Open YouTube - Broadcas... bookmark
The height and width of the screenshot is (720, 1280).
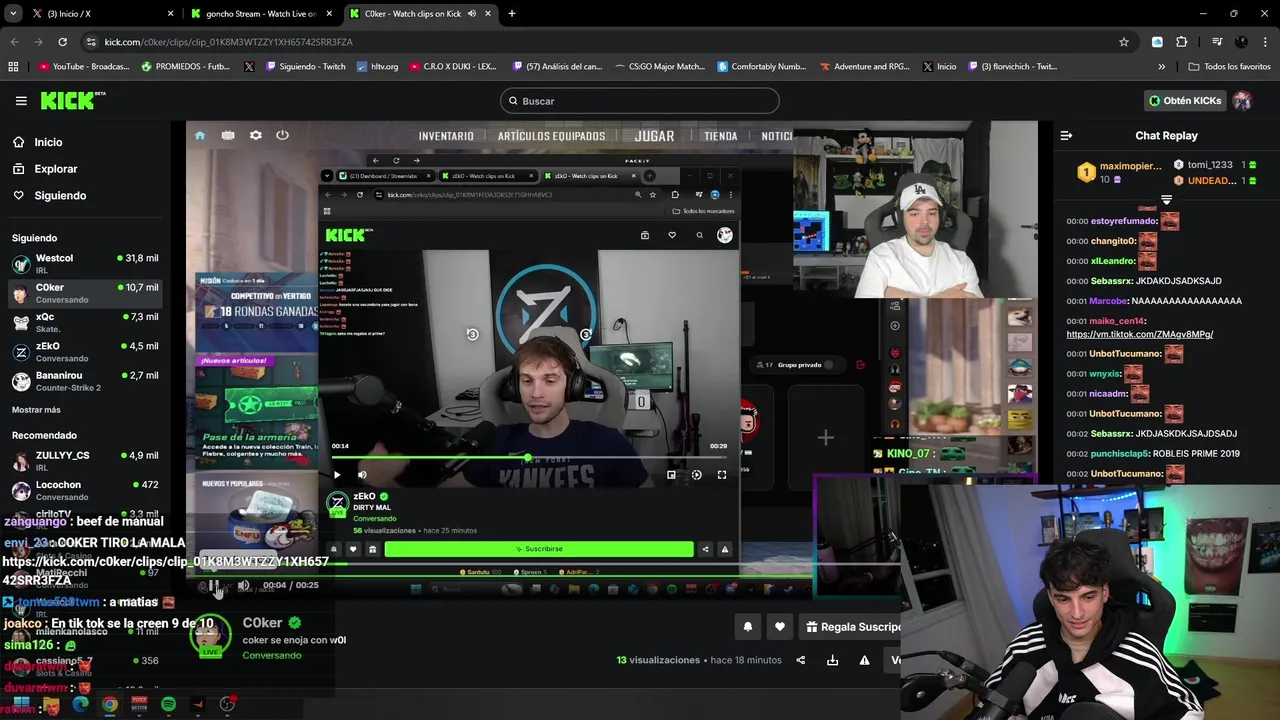tap(85, 67)
